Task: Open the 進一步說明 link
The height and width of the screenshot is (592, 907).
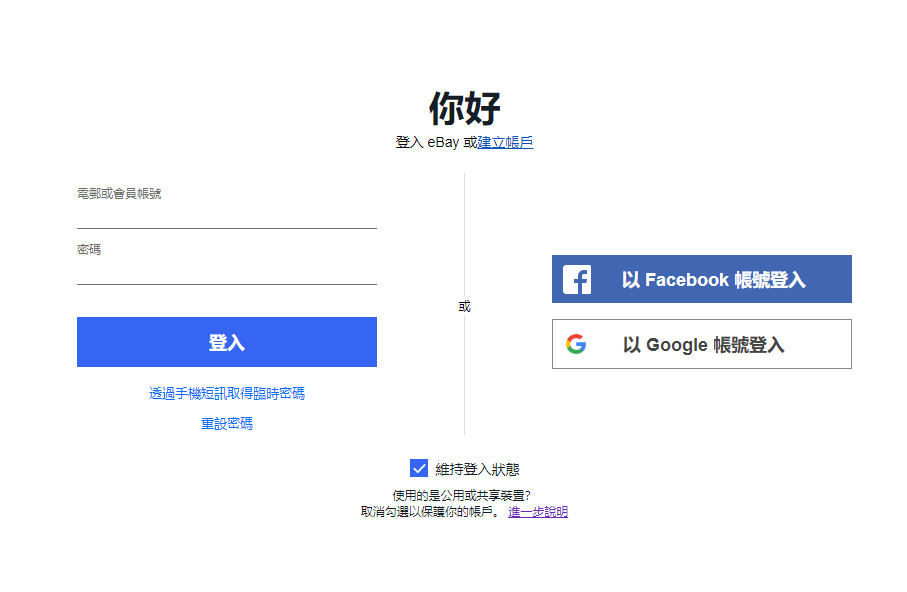Action: [538, 512]
